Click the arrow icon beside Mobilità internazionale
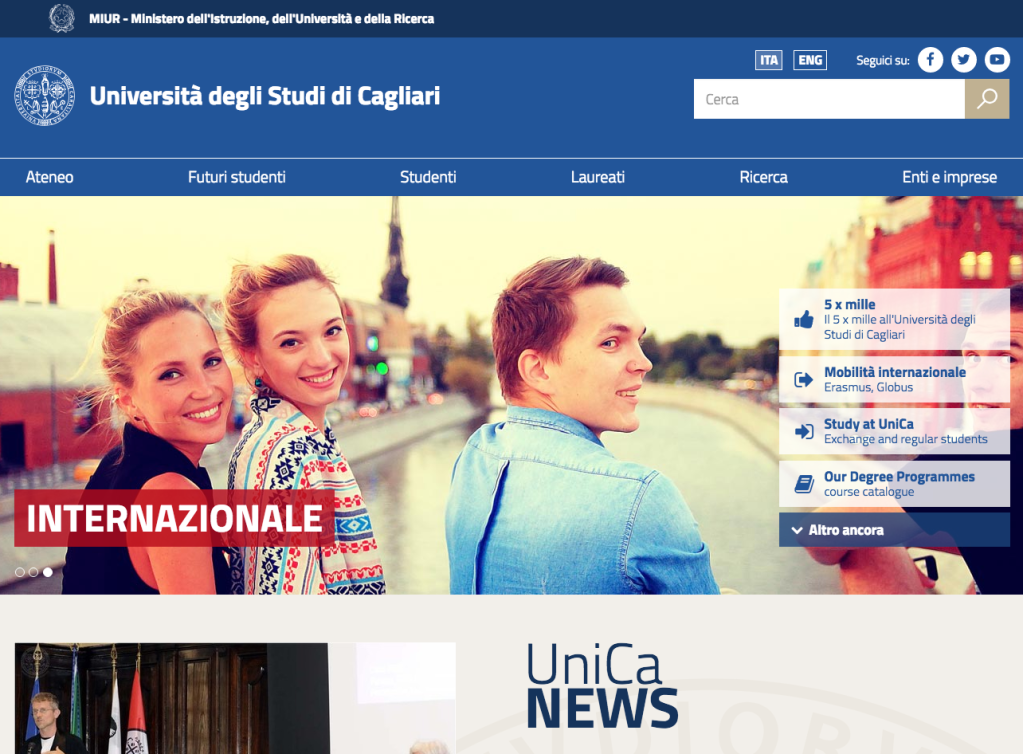 pyautogui.click(x=803, y=379)
